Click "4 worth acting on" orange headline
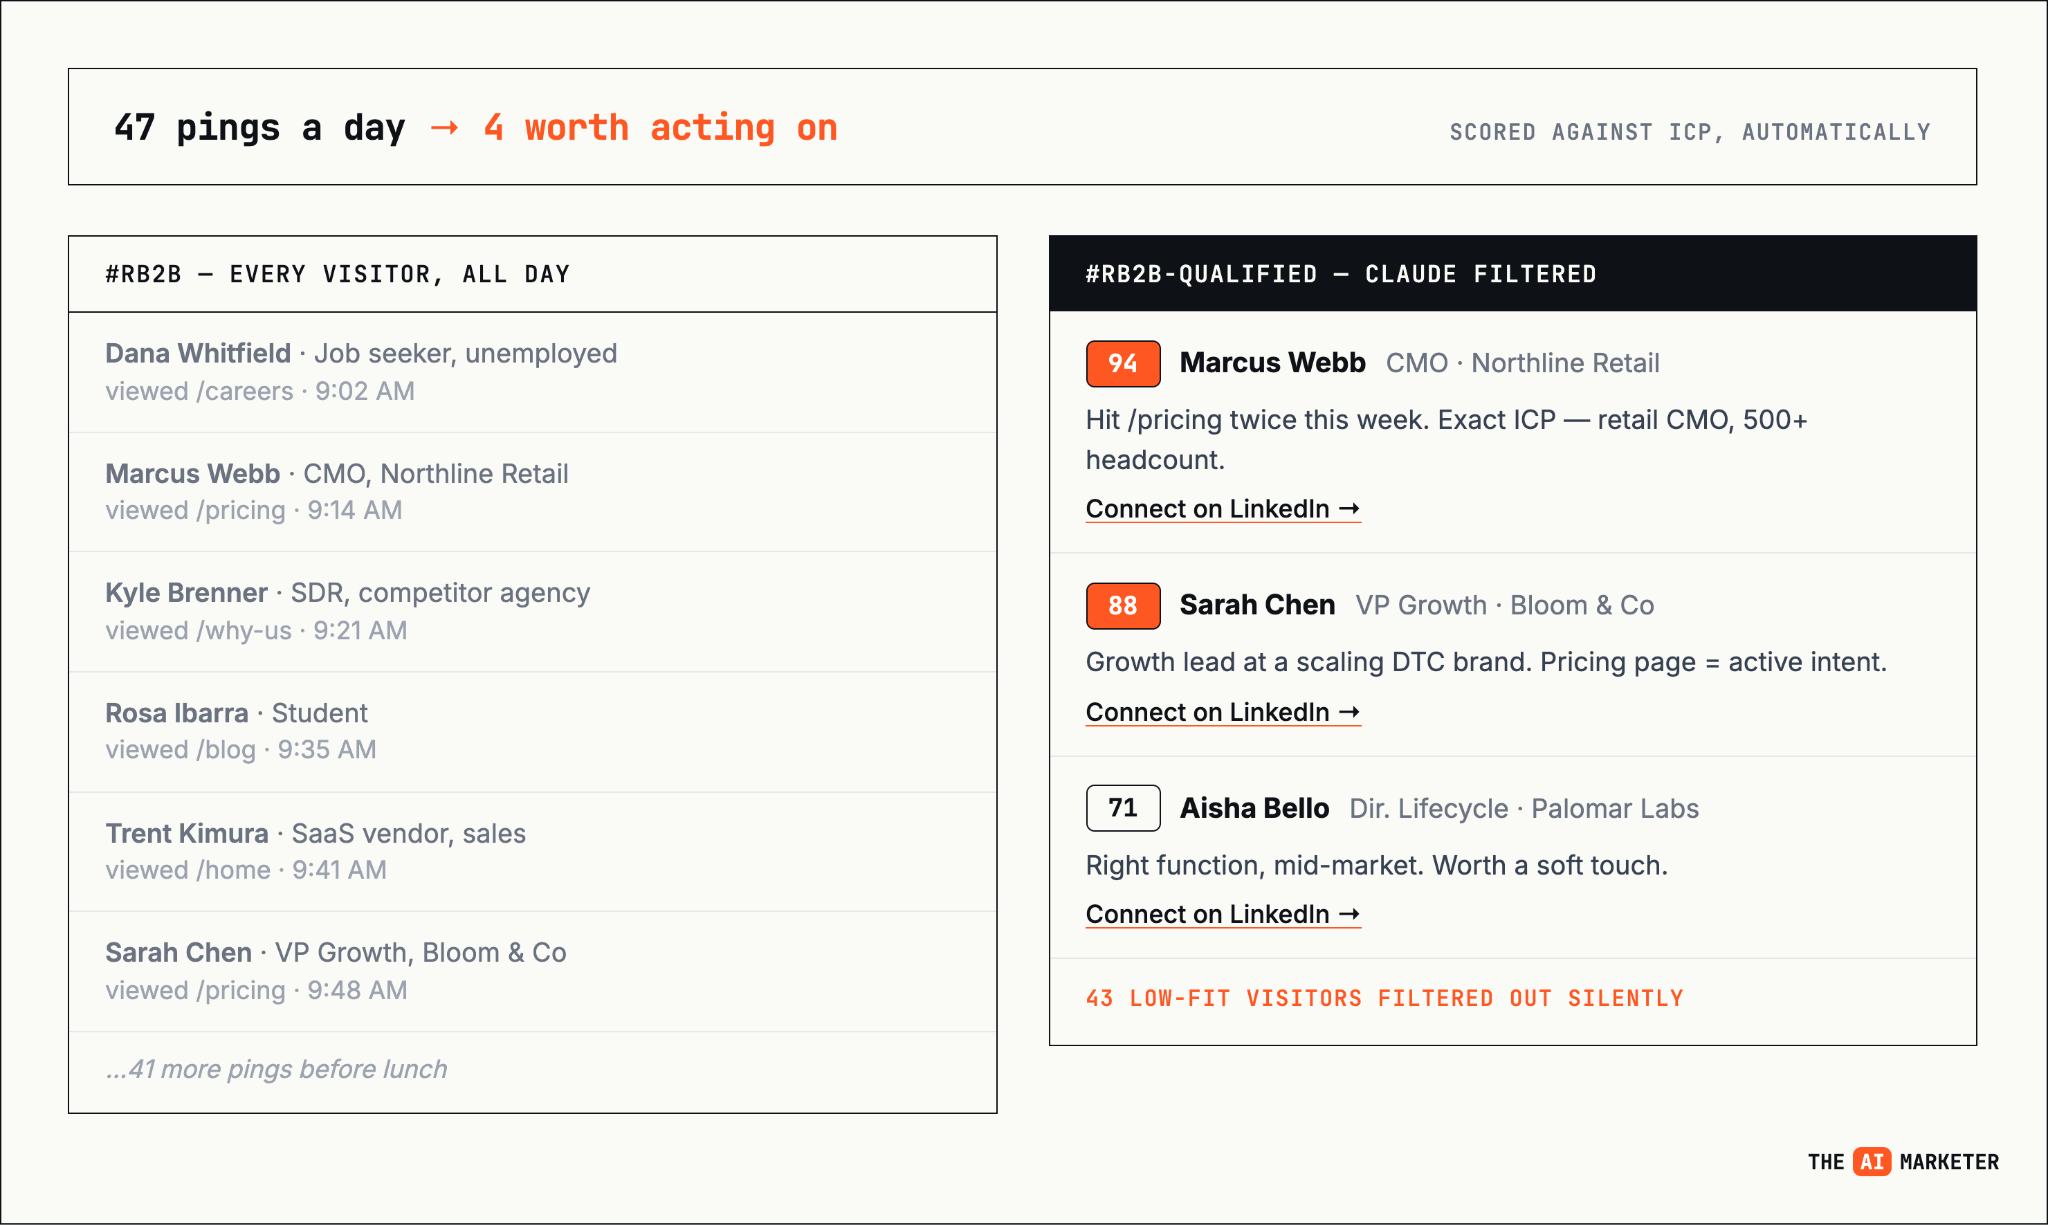Screen dimensions: 2048x1225 (x=660, y=128)
